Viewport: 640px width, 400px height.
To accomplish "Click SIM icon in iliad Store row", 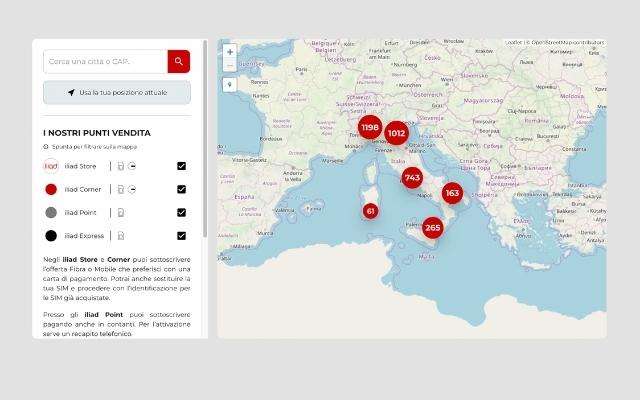I will point(120,166).
